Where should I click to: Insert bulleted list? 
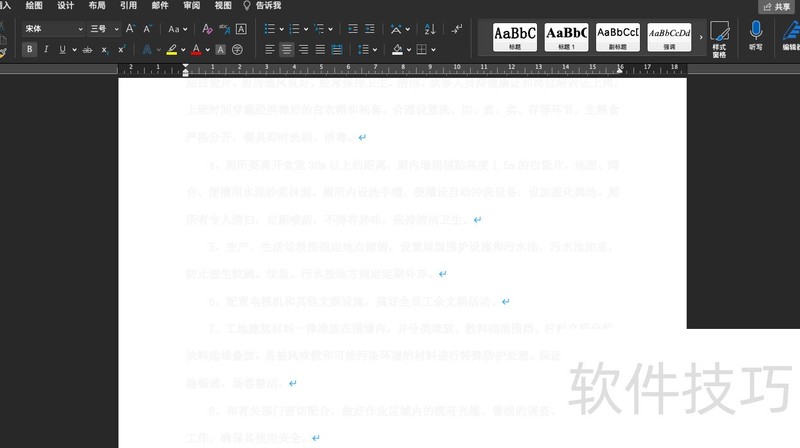[x=269, y=29]
